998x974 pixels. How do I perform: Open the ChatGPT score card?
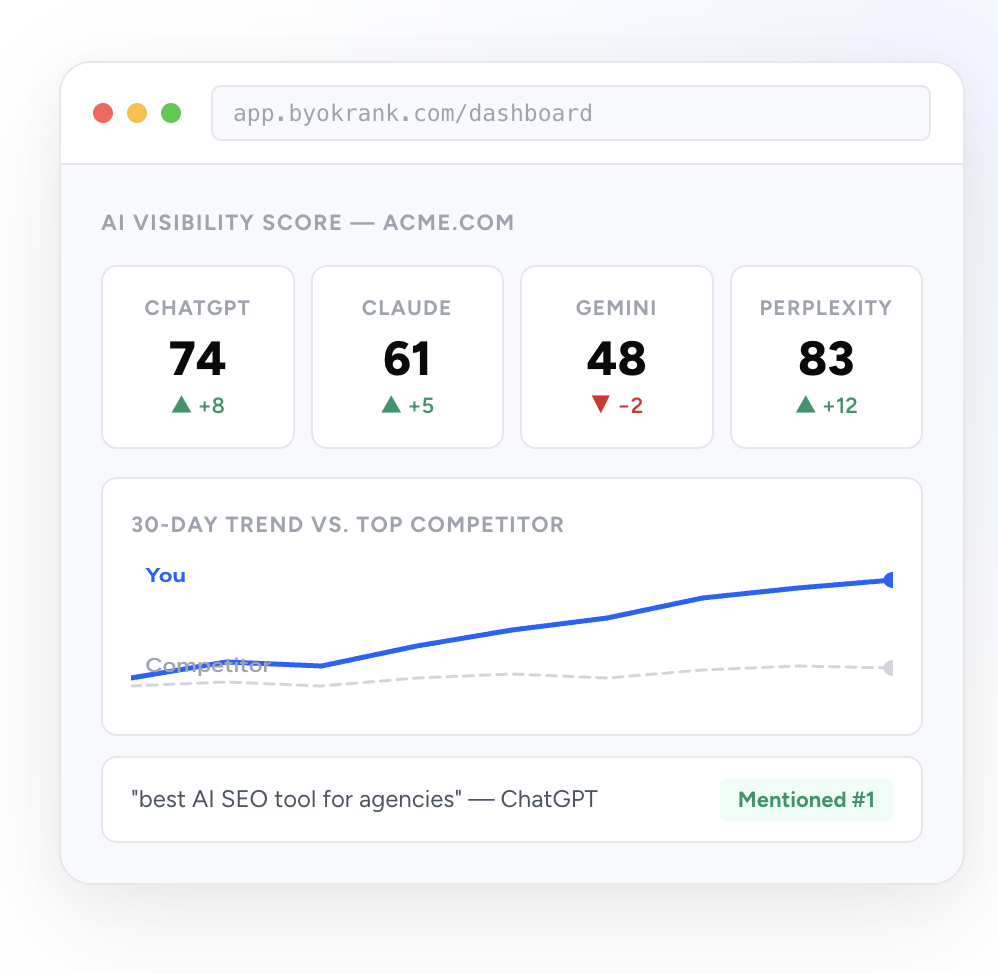coord(198,357)
